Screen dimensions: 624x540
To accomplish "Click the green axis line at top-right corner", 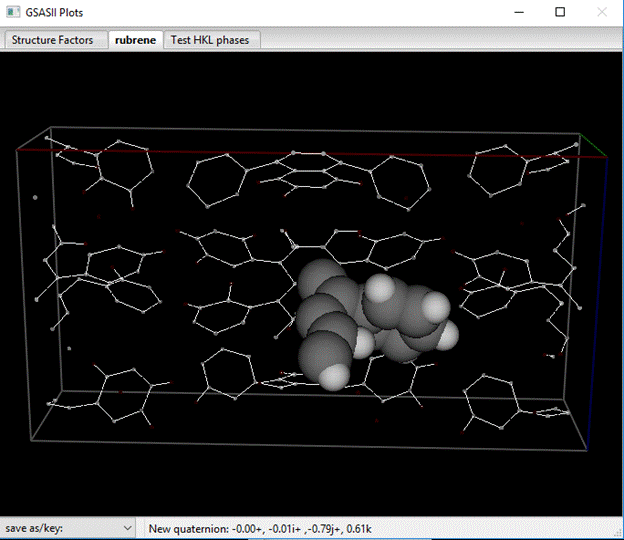I will click(594, 146).
